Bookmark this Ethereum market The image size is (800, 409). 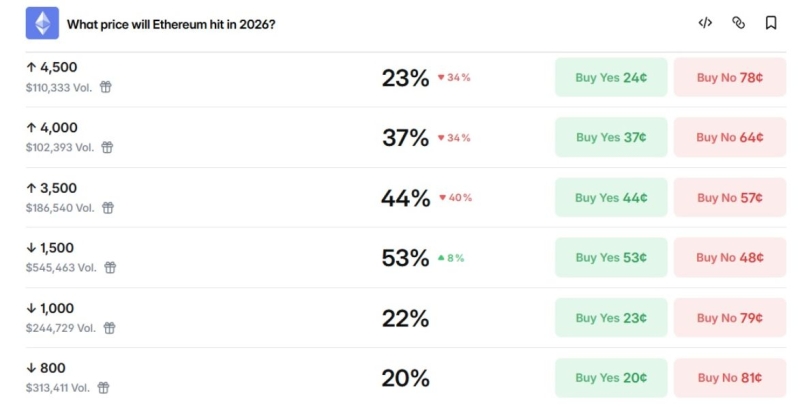(x=771, y=23)
